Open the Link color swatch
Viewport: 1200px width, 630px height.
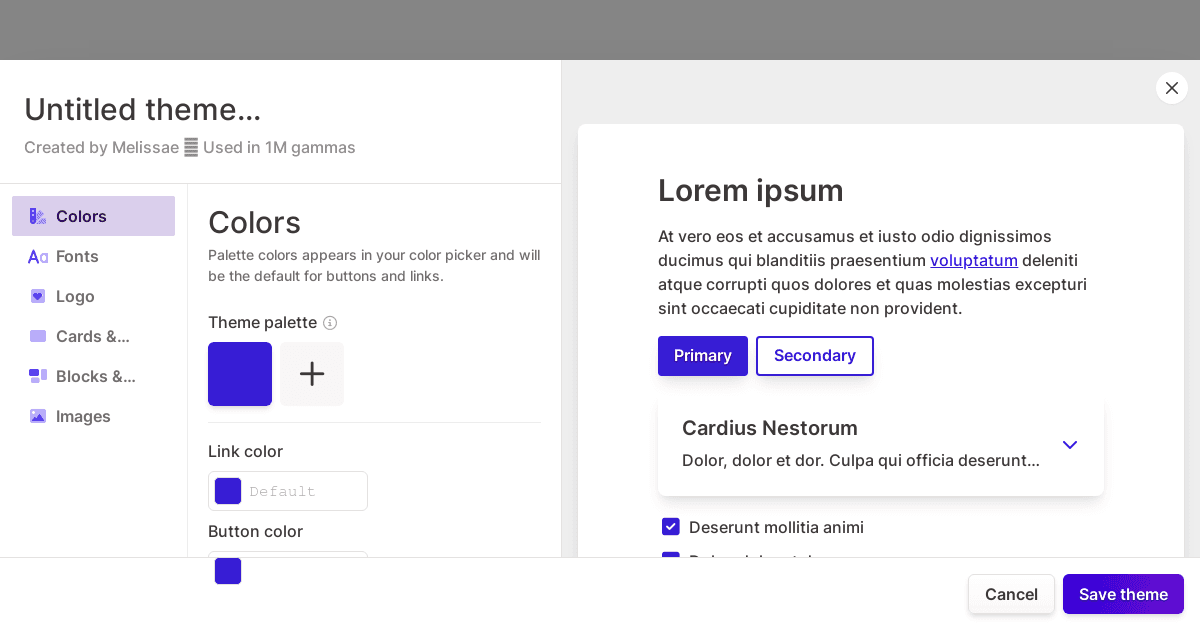click(228, 491)
